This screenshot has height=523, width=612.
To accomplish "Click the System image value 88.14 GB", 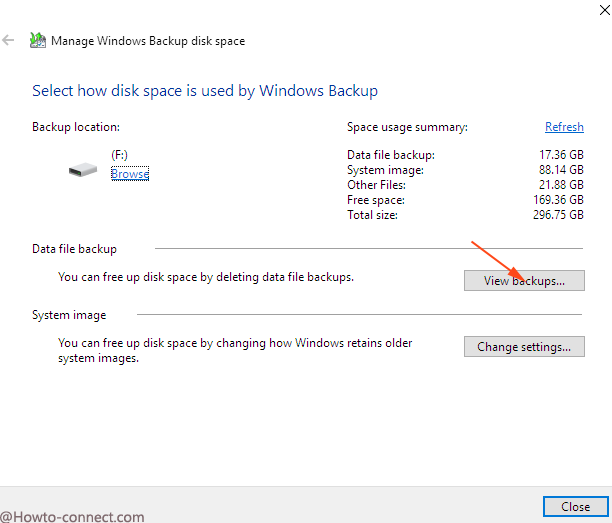I will tap(561, 170).
